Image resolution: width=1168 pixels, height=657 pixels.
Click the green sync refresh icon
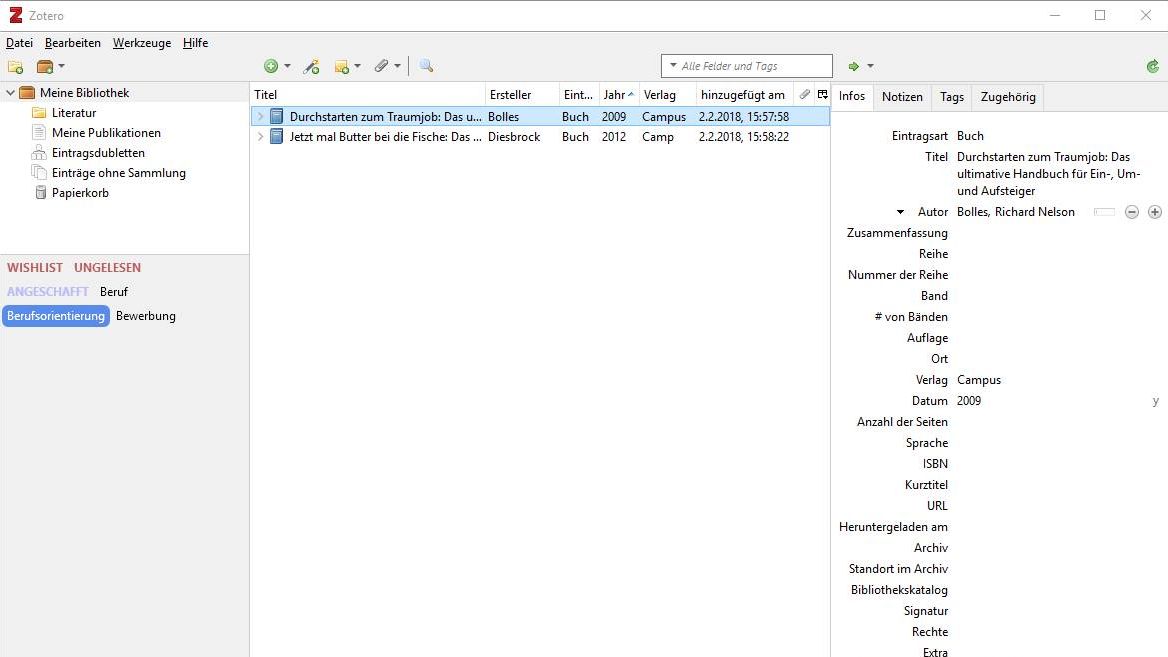[x=1153, y=67]
